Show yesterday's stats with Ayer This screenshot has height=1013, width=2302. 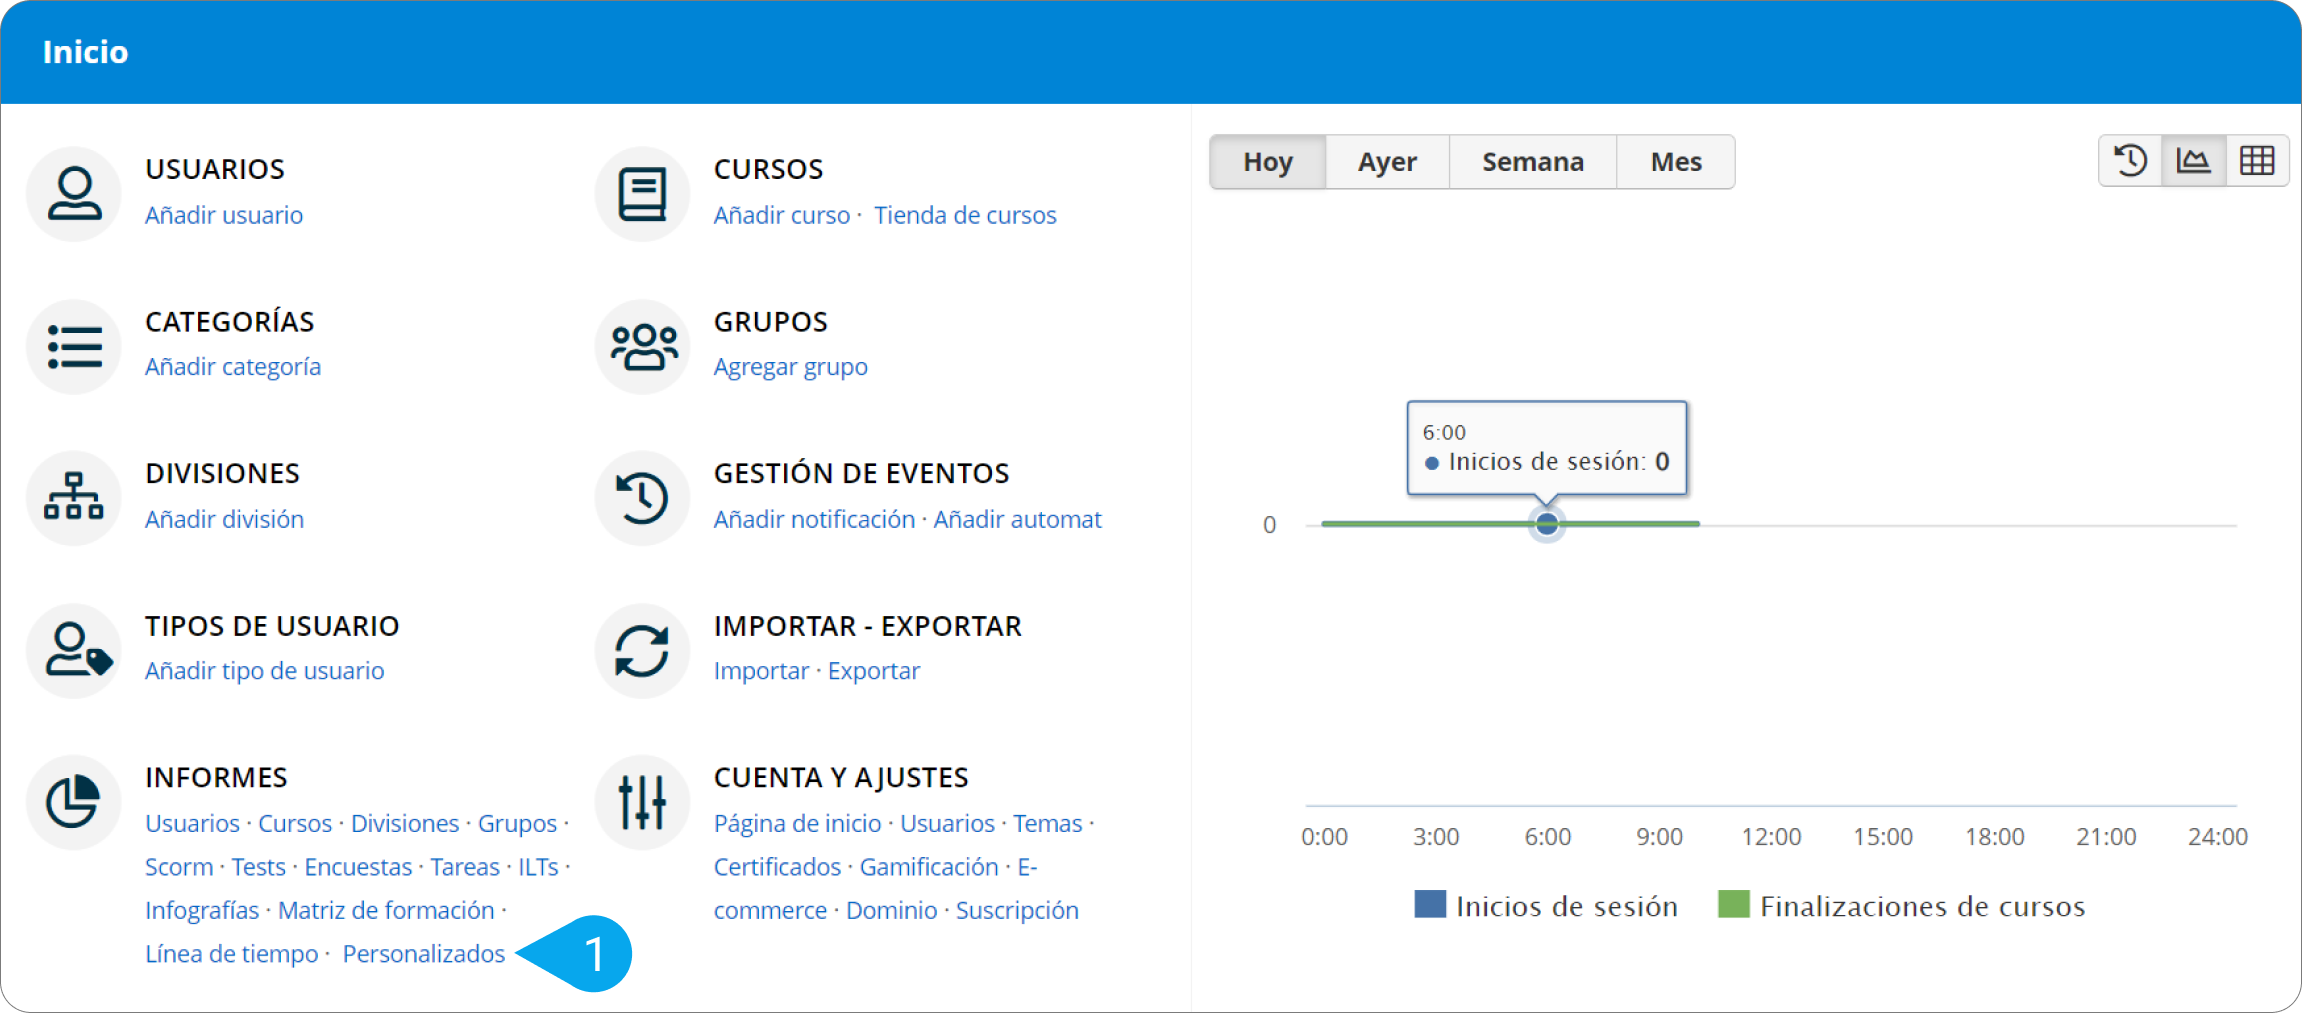1387,162
